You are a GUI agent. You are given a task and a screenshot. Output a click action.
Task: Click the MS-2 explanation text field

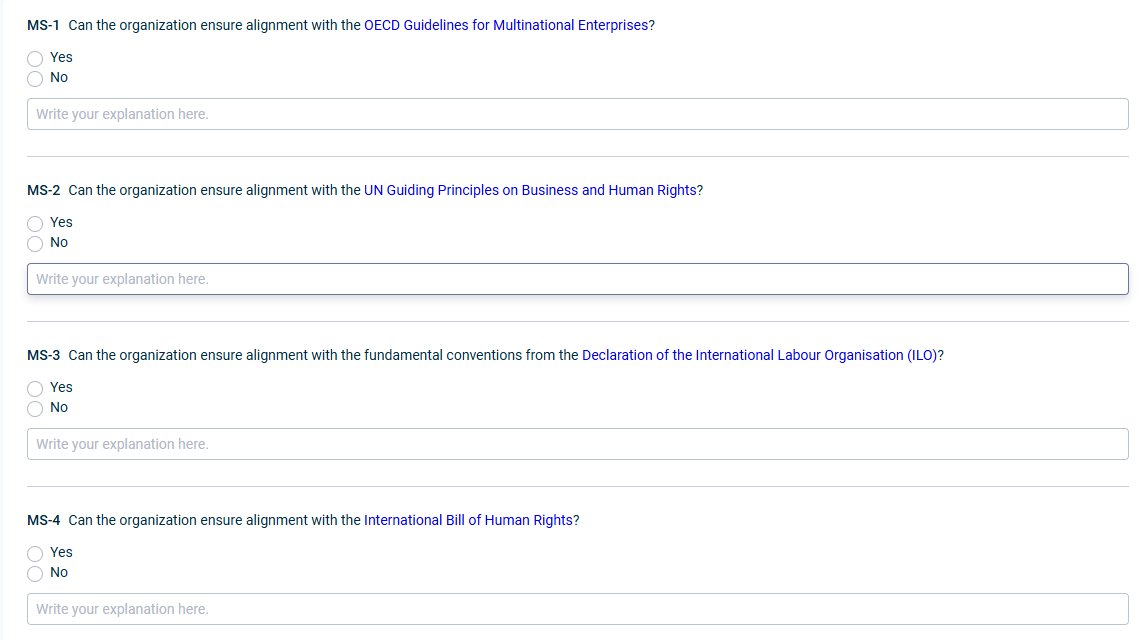point(578,279)
